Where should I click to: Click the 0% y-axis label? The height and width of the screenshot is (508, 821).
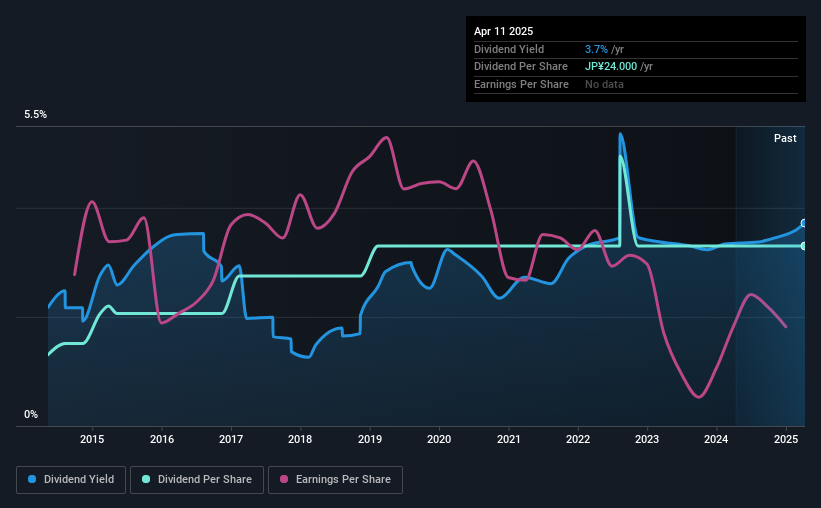[x=31, y=414]
